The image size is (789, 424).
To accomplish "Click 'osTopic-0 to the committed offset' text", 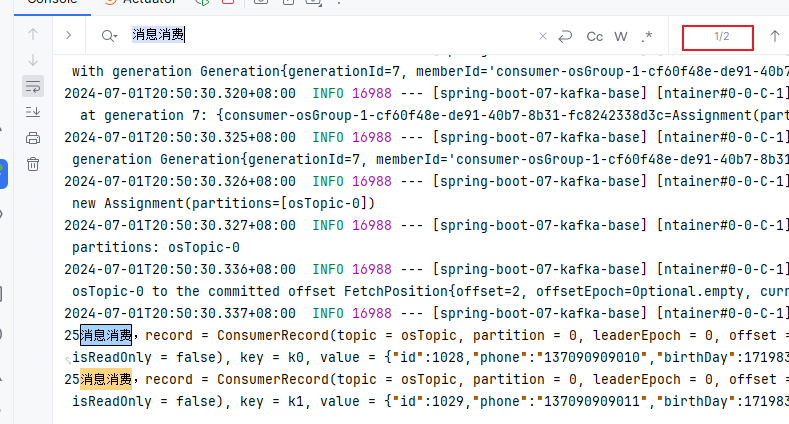I will point(205,291).
